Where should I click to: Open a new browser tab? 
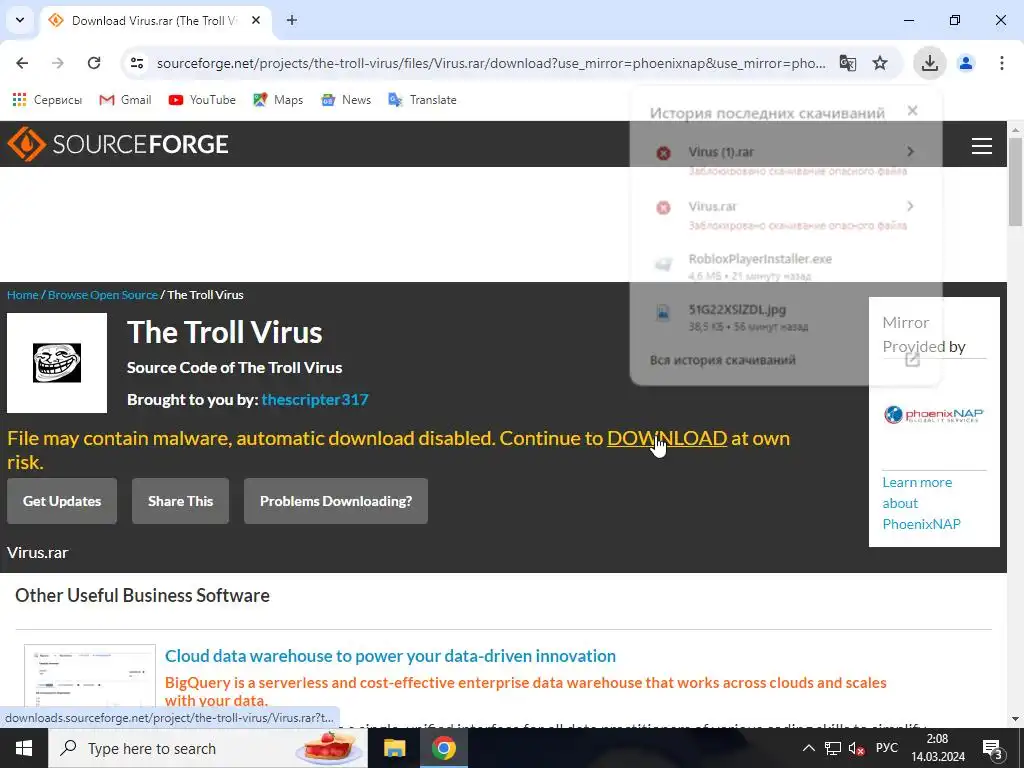coord(292,20)
